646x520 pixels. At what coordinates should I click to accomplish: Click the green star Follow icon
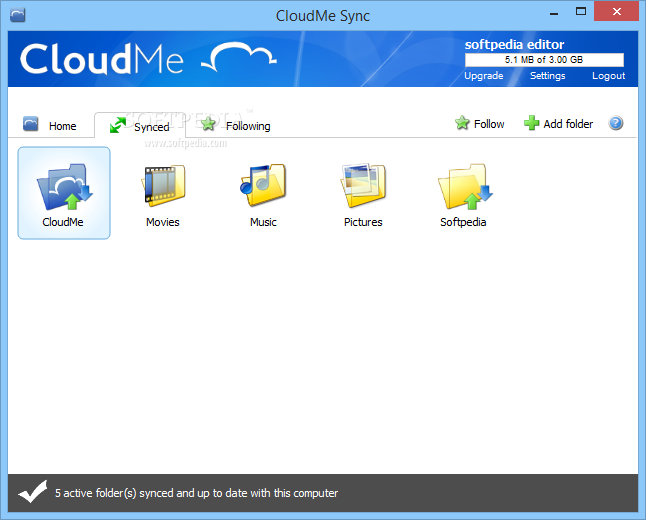(x=462, y=123)
